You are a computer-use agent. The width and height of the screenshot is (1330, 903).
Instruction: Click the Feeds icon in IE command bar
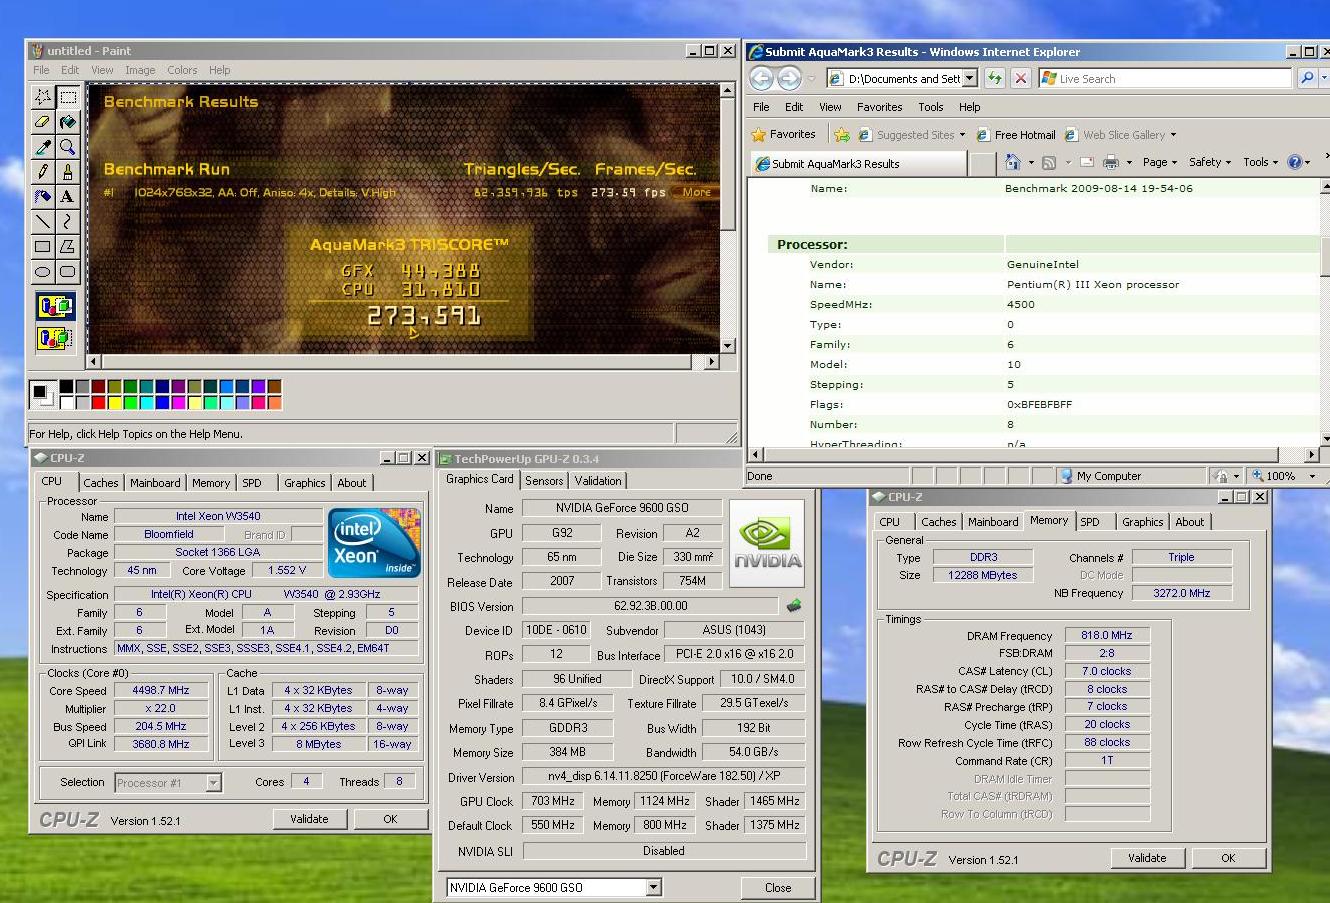pos(1049,162)
